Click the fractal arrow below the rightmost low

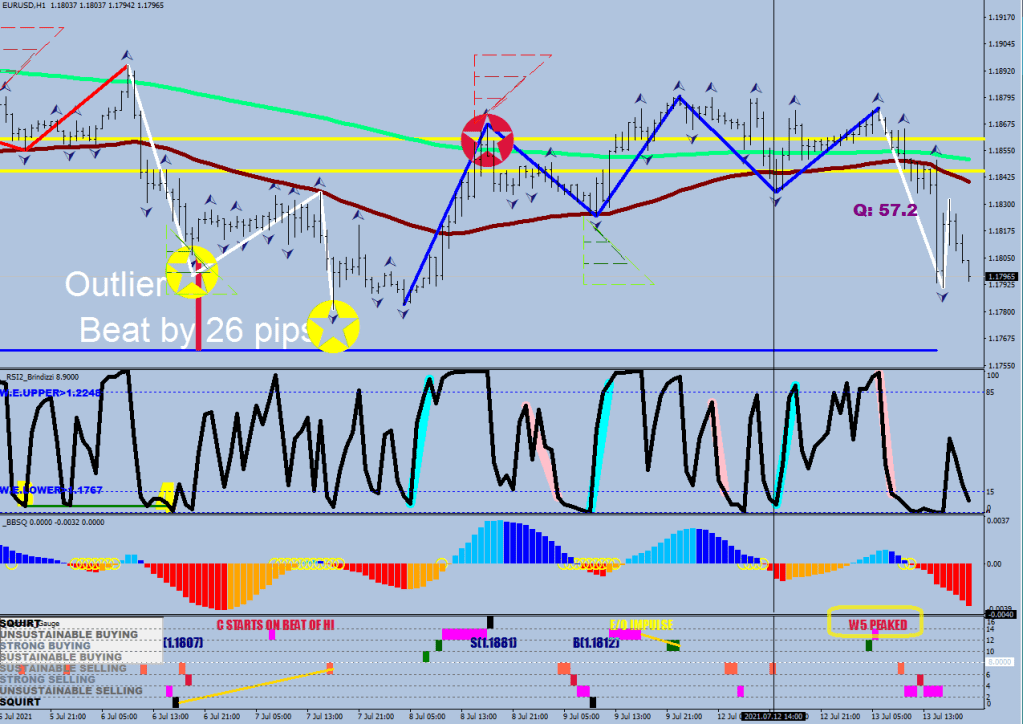(x=942, y=297)
